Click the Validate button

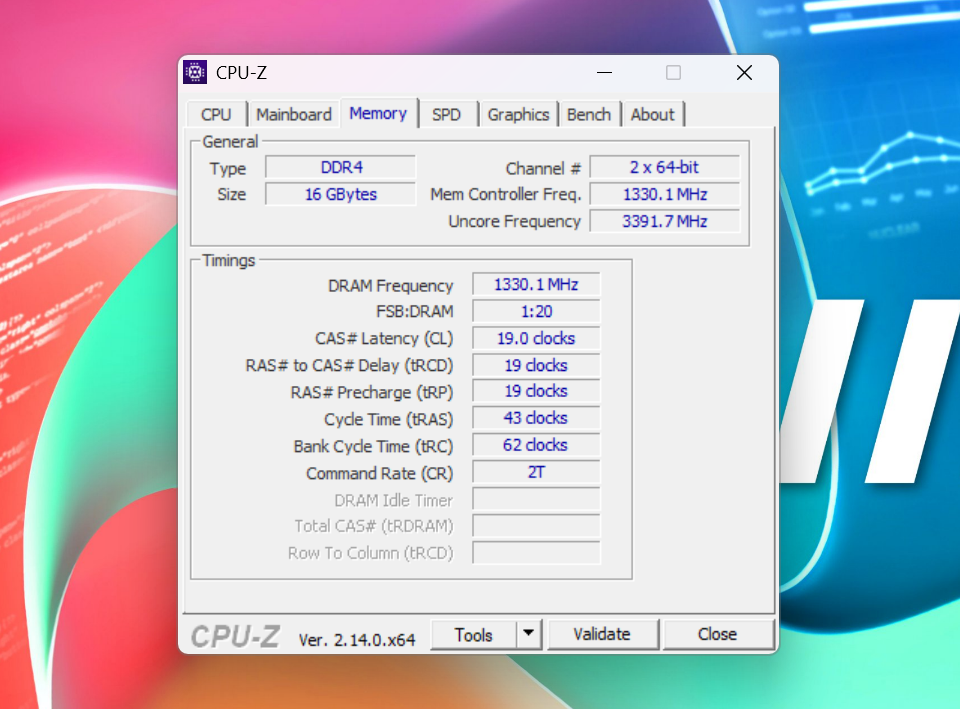602,634
